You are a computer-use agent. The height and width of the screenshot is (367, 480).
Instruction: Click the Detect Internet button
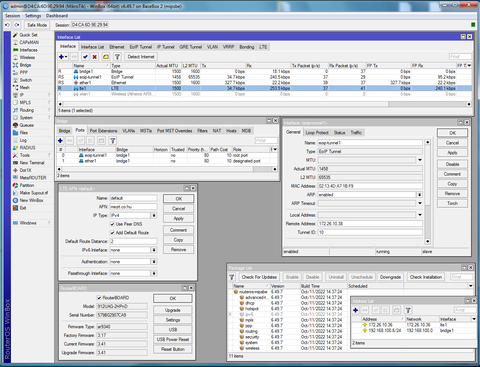pyautogui.click(x=141, y=57)
